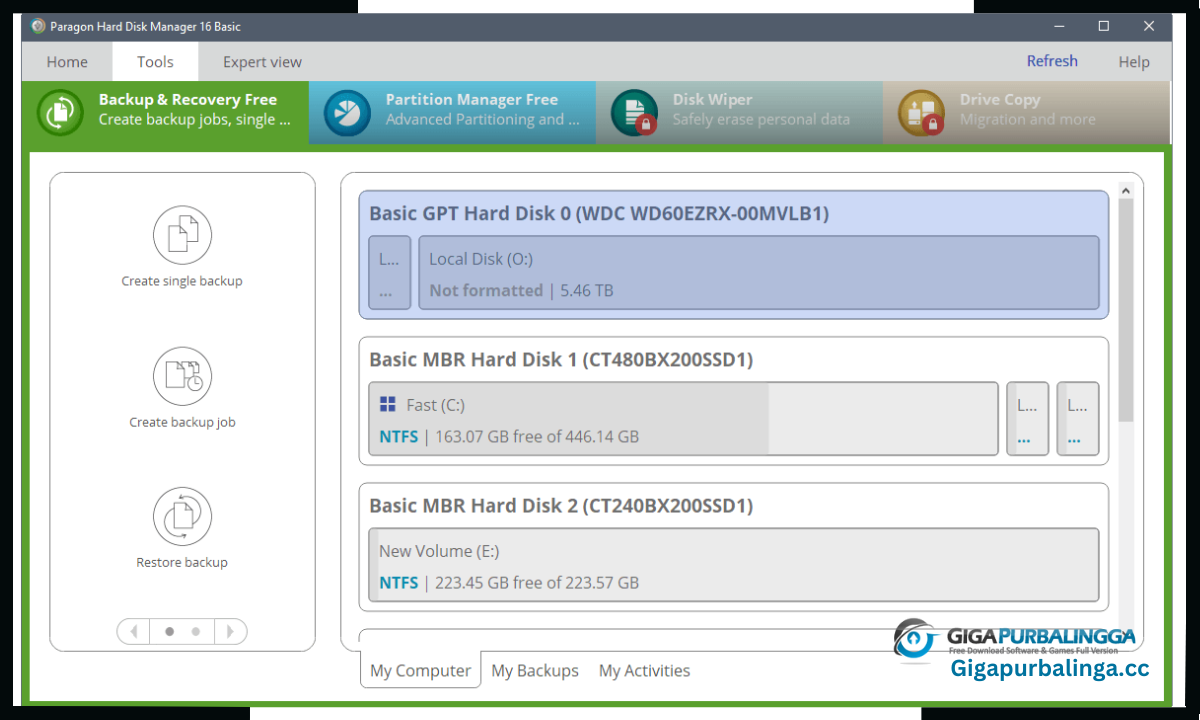Click Basic MBR Hard Disk 1 header
Screen dimensions: 1200x720
tap(561, 359)
